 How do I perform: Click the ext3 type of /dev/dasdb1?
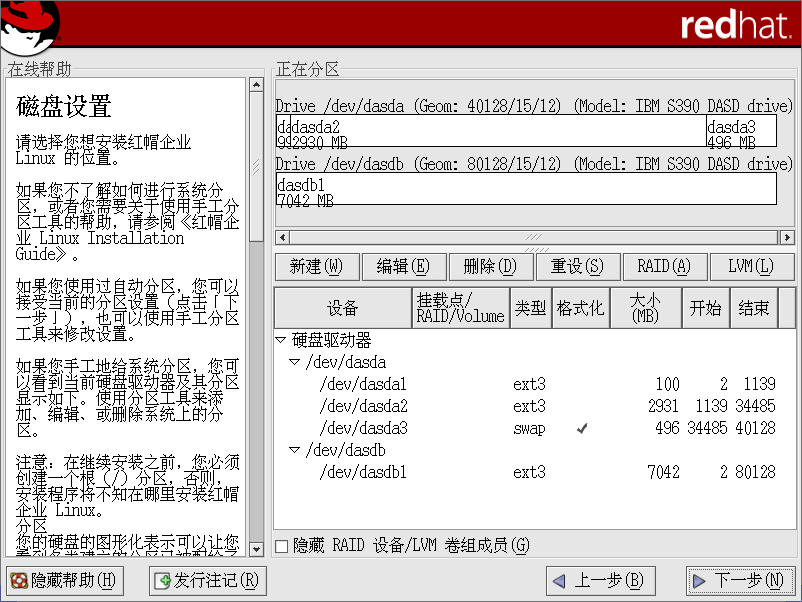529,472
